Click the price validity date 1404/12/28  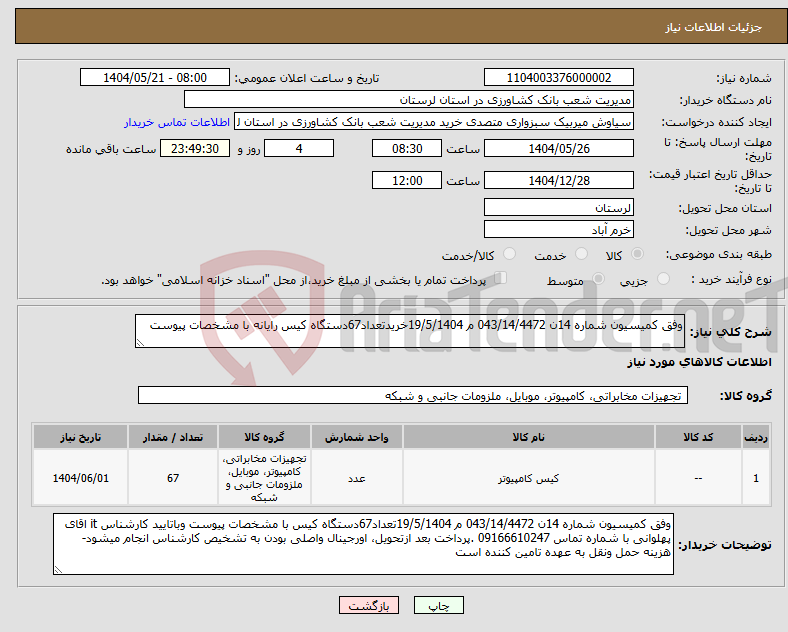click(x=559, y=180)
